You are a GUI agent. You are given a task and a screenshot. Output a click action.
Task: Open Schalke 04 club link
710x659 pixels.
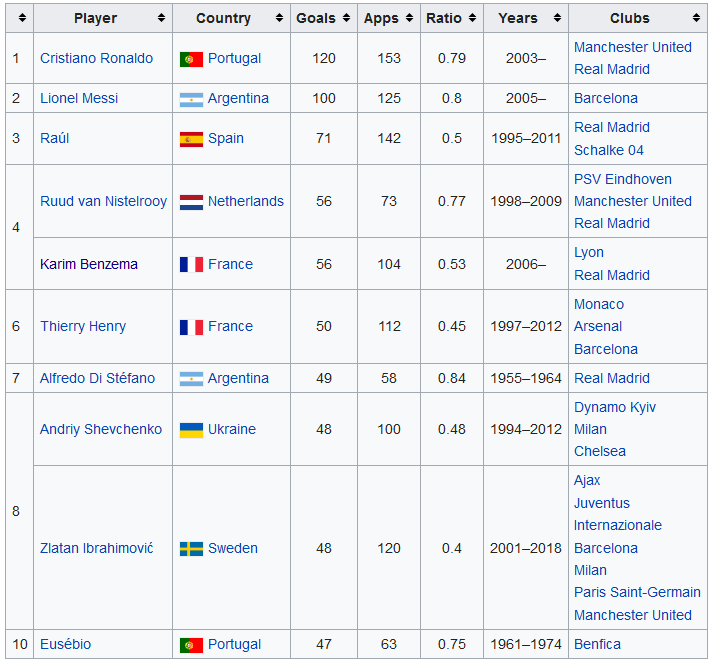(609, 150)
